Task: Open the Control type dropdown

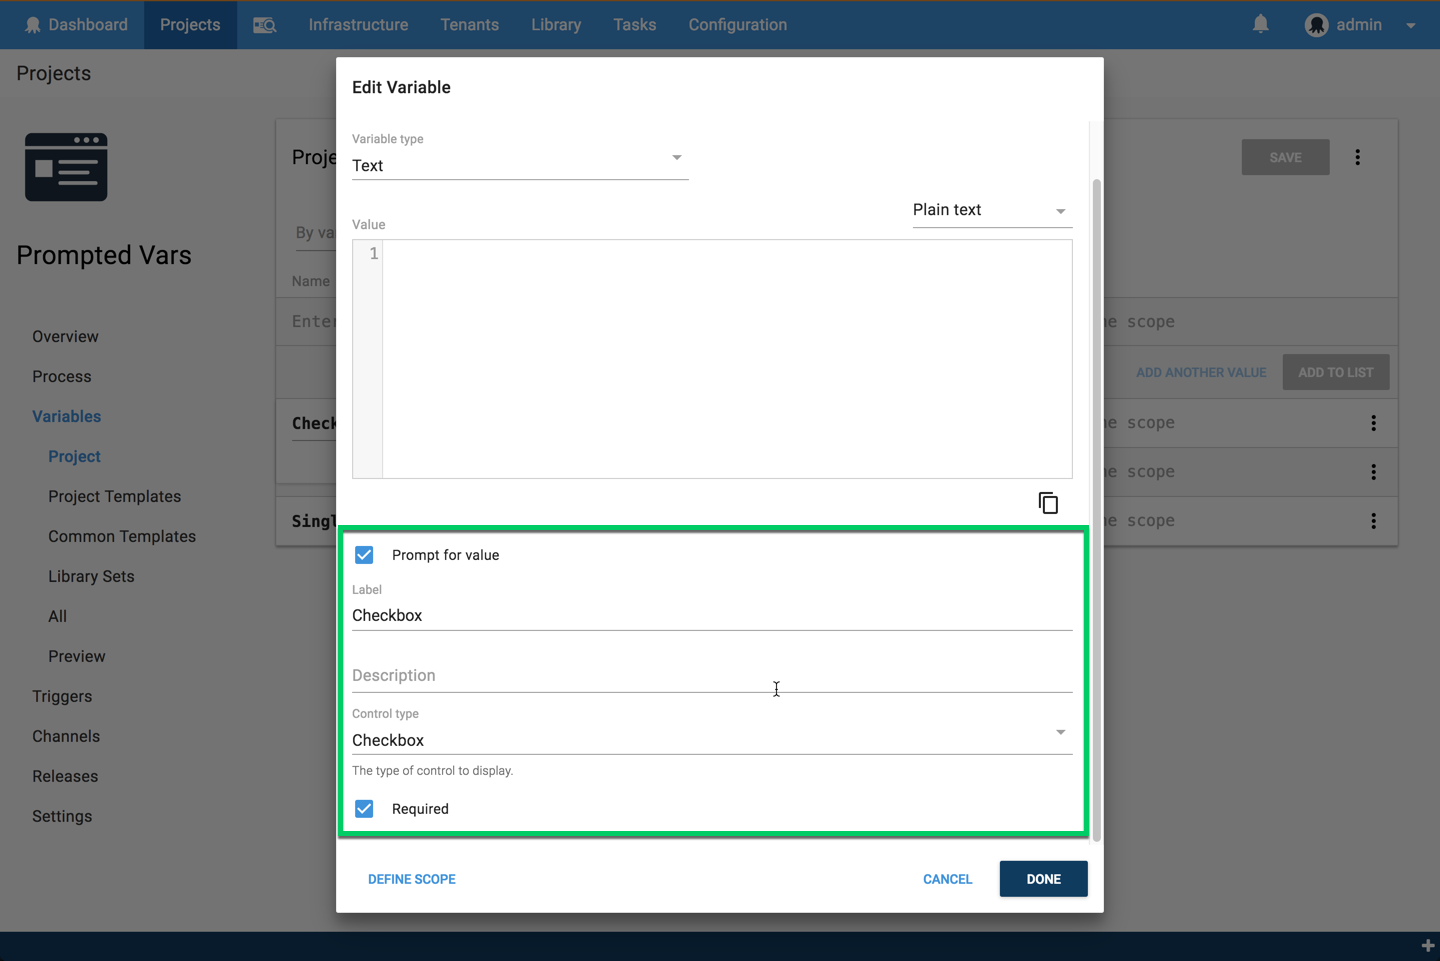Action: 1061,732
